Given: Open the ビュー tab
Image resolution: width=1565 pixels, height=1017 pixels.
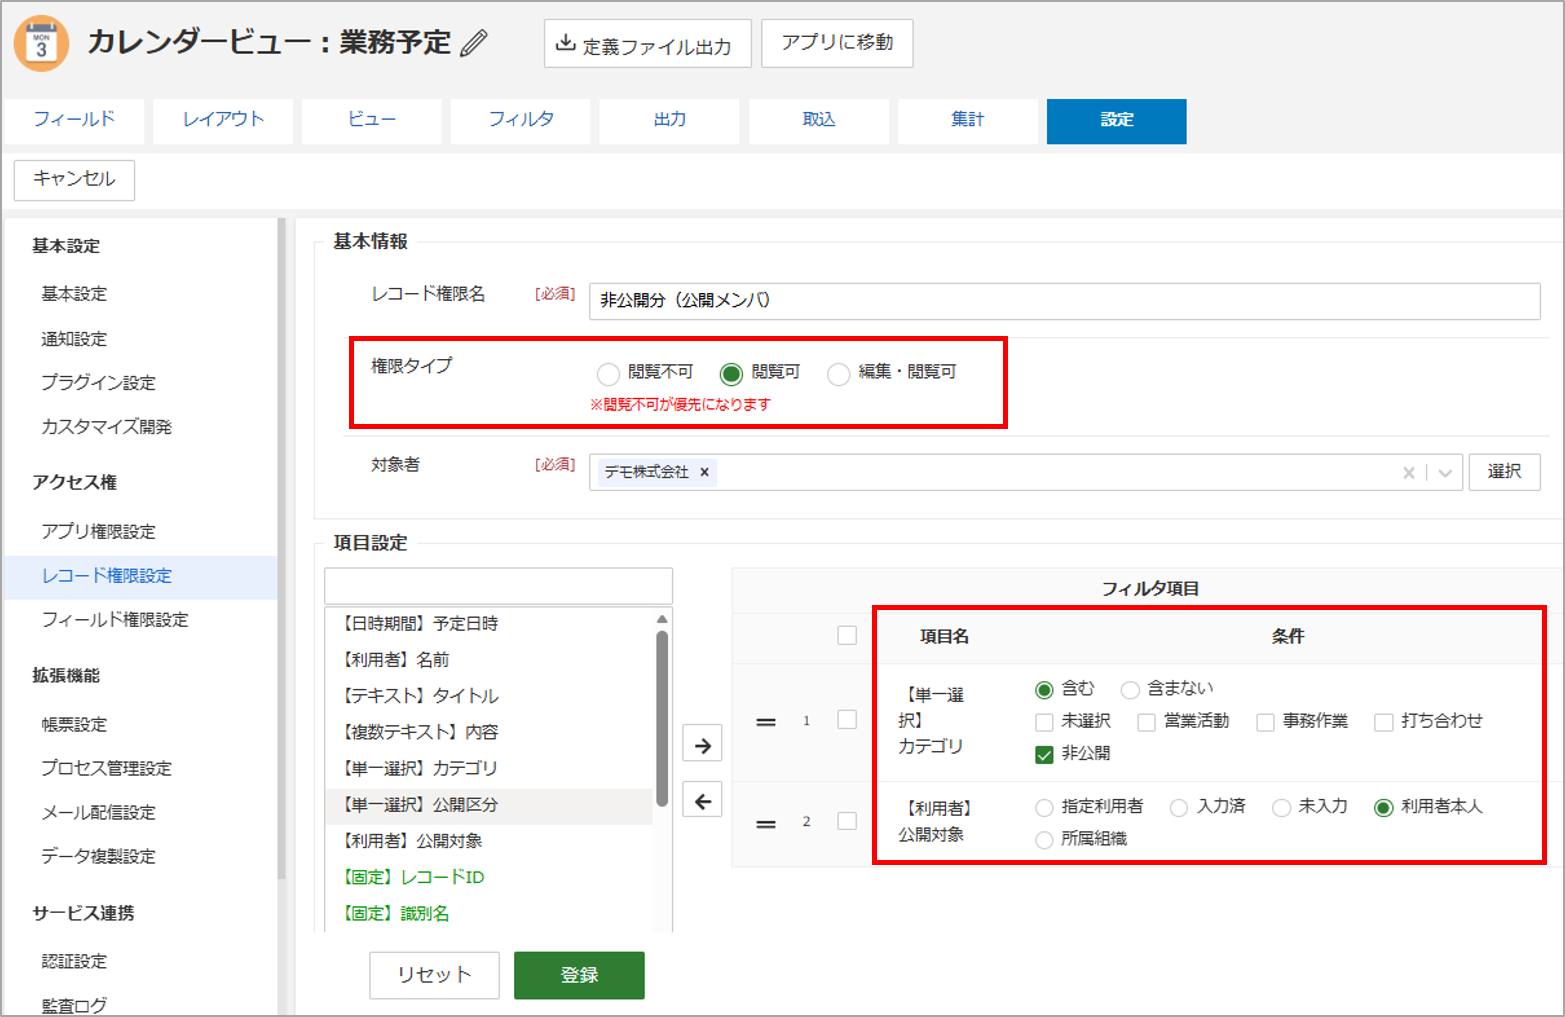Looking at the screenshot, I should pos(372,120).
